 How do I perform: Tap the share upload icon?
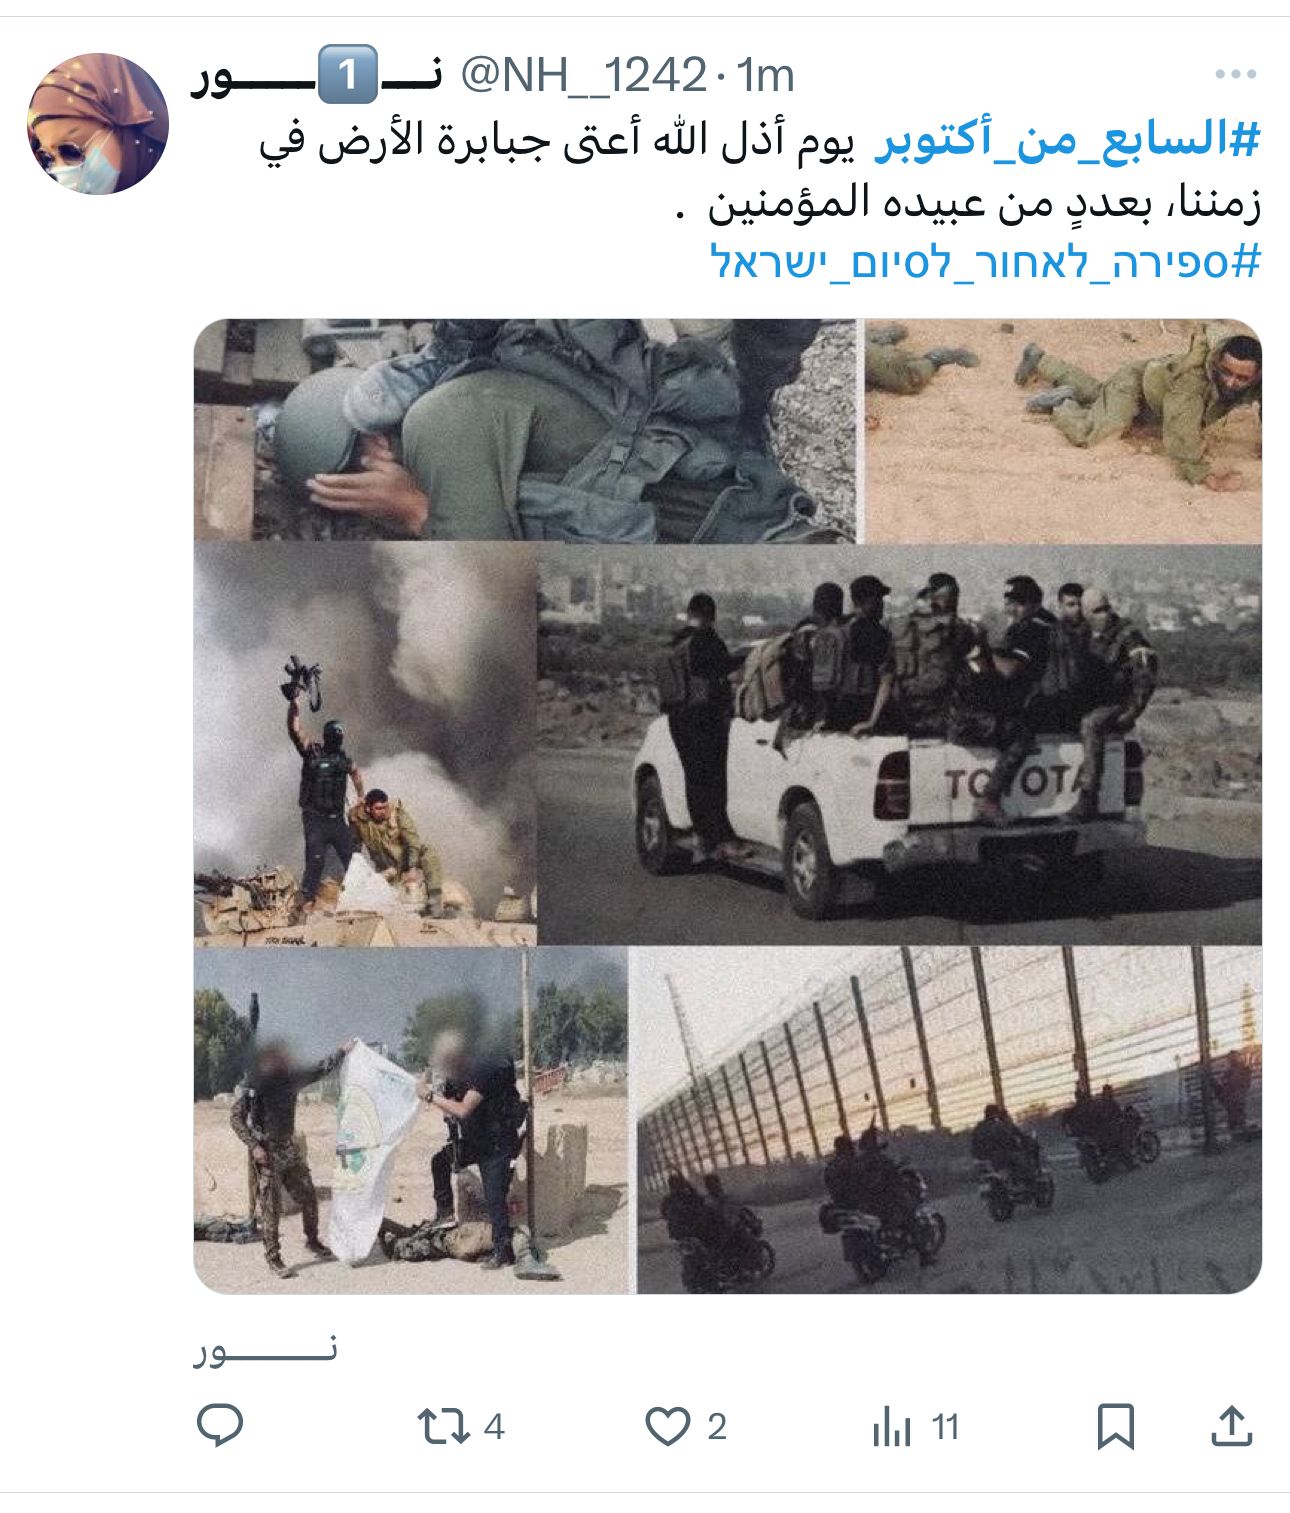point(1231,1427)
